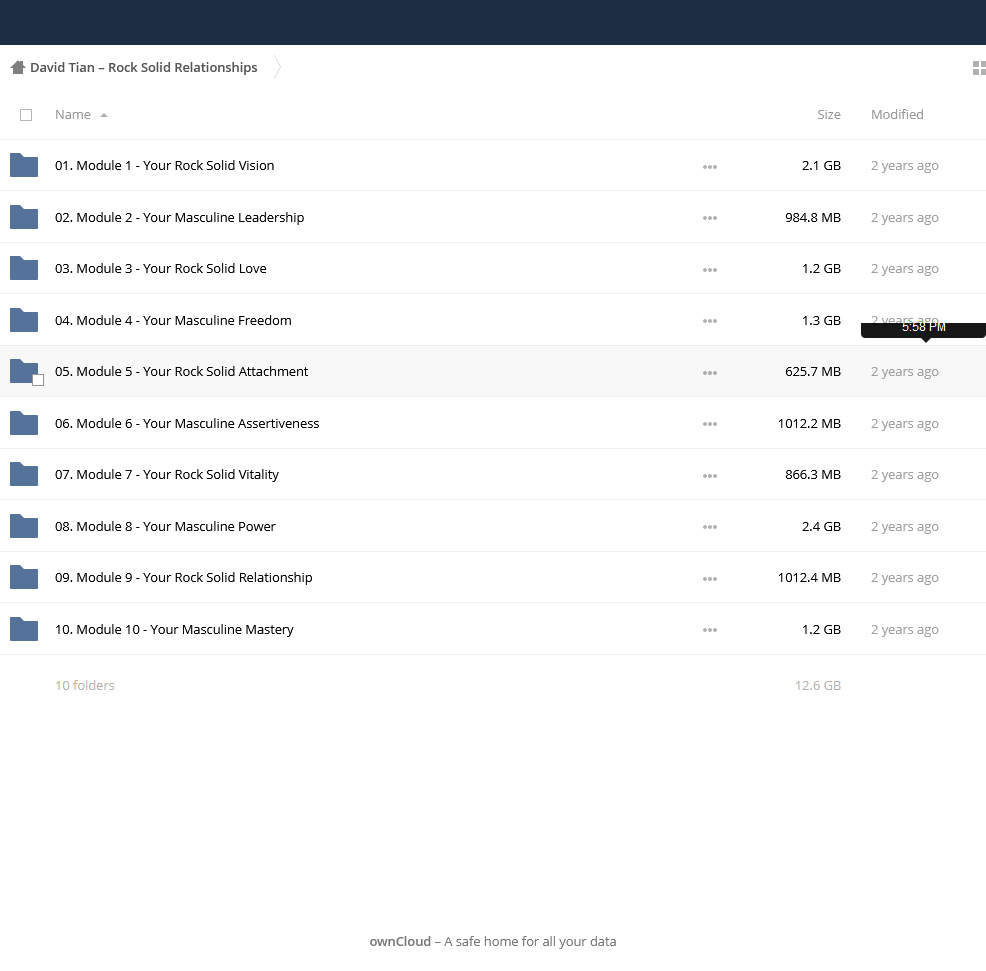This screenshot has height=971, width=986.
Task: Open the three-dot actions menu for Module 8
Action: pyautogui.click(x=710, y=528)
